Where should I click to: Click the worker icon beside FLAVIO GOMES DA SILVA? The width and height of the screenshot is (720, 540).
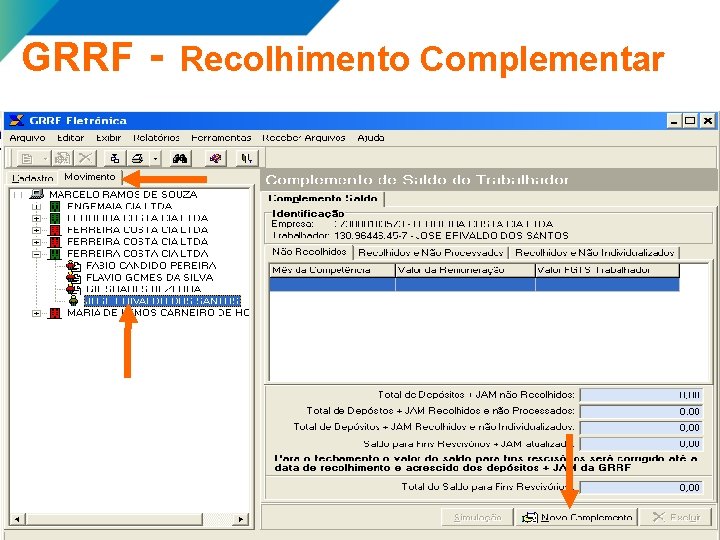tap(73, 277)
